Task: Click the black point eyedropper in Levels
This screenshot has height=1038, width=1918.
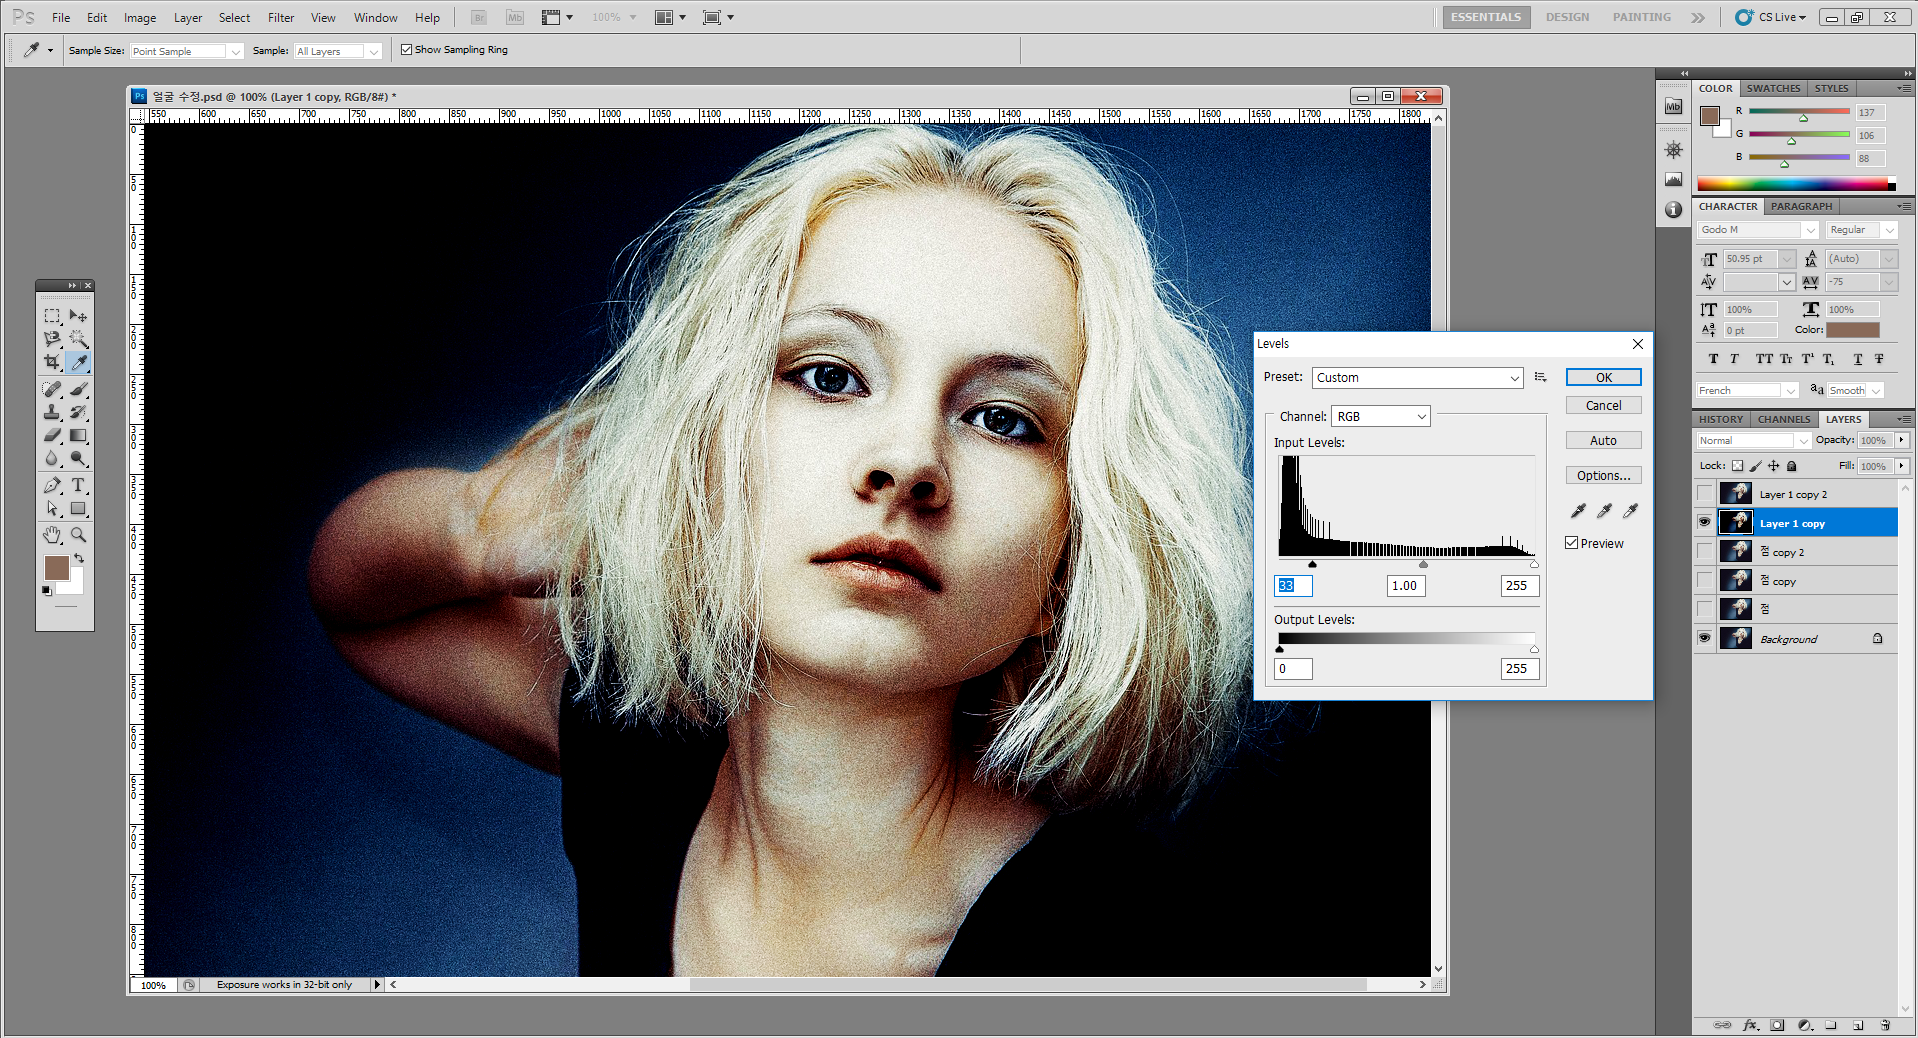Action: click(x=1578, y=511)
